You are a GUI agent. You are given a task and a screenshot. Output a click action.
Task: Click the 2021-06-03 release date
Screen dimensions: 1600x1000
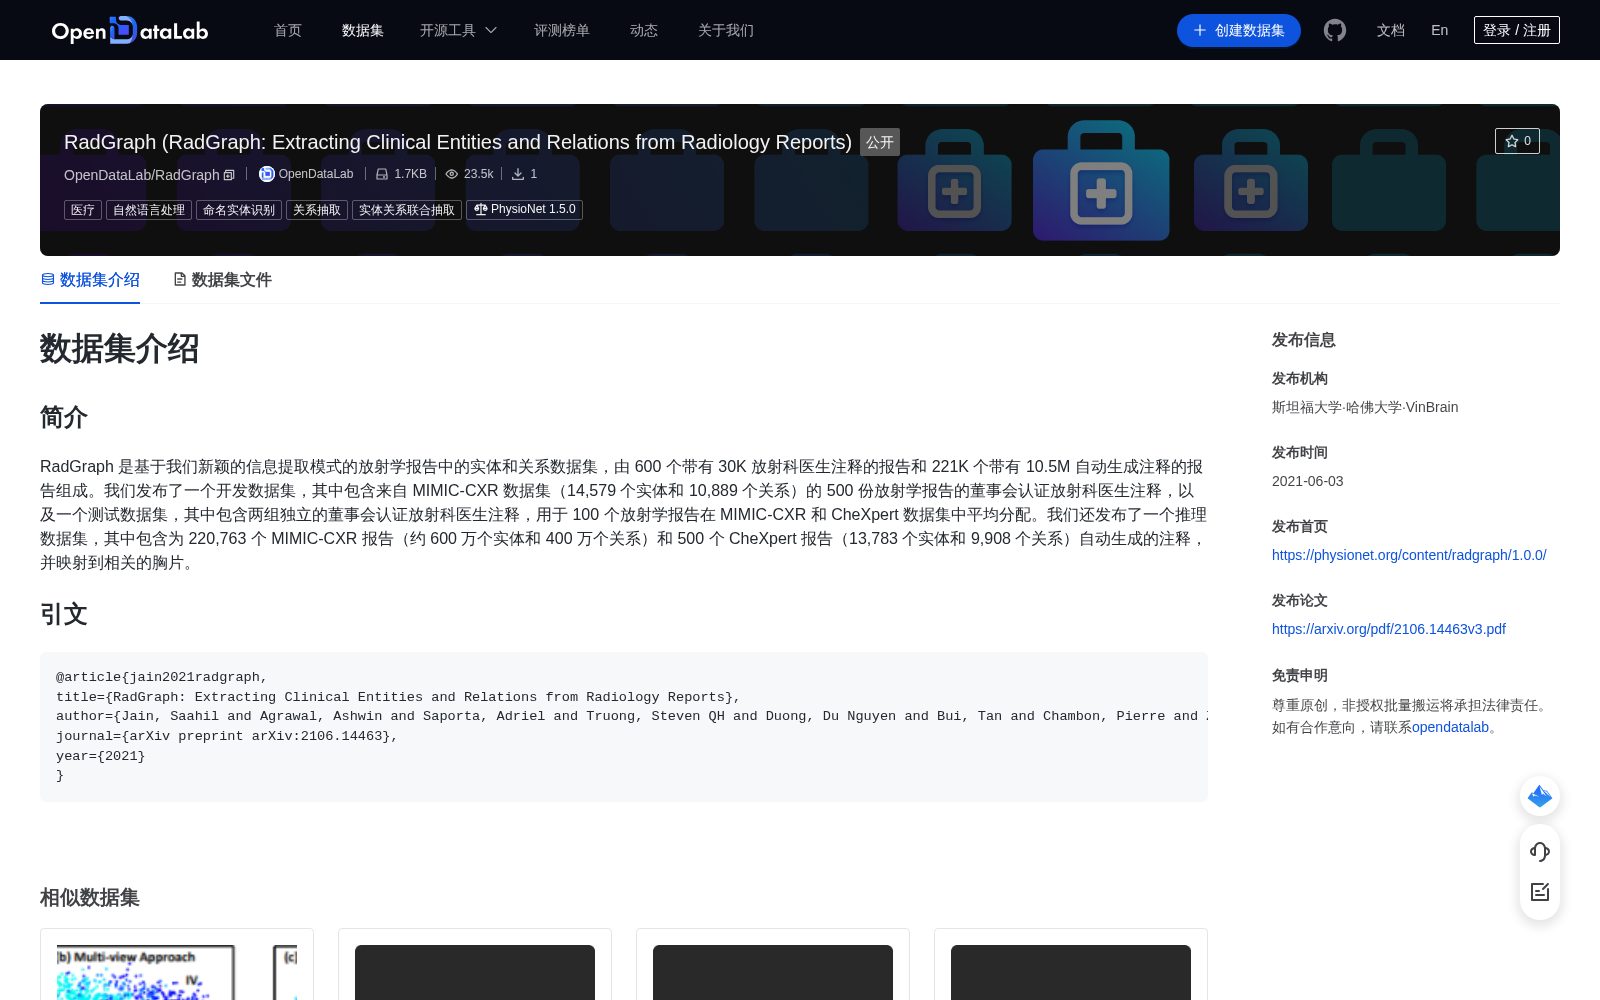coord(1308,481)
